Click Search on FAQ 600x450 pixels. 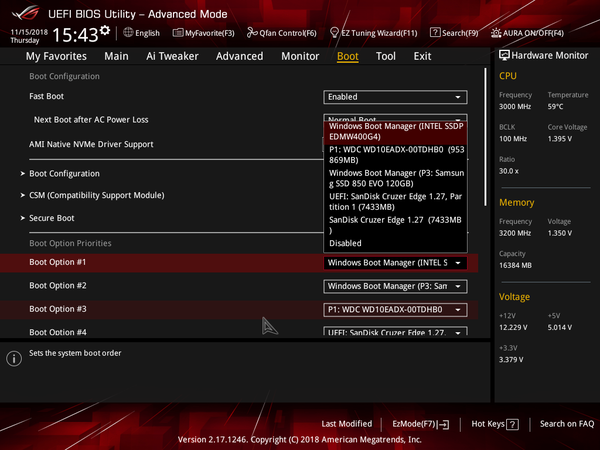(567, 424)
